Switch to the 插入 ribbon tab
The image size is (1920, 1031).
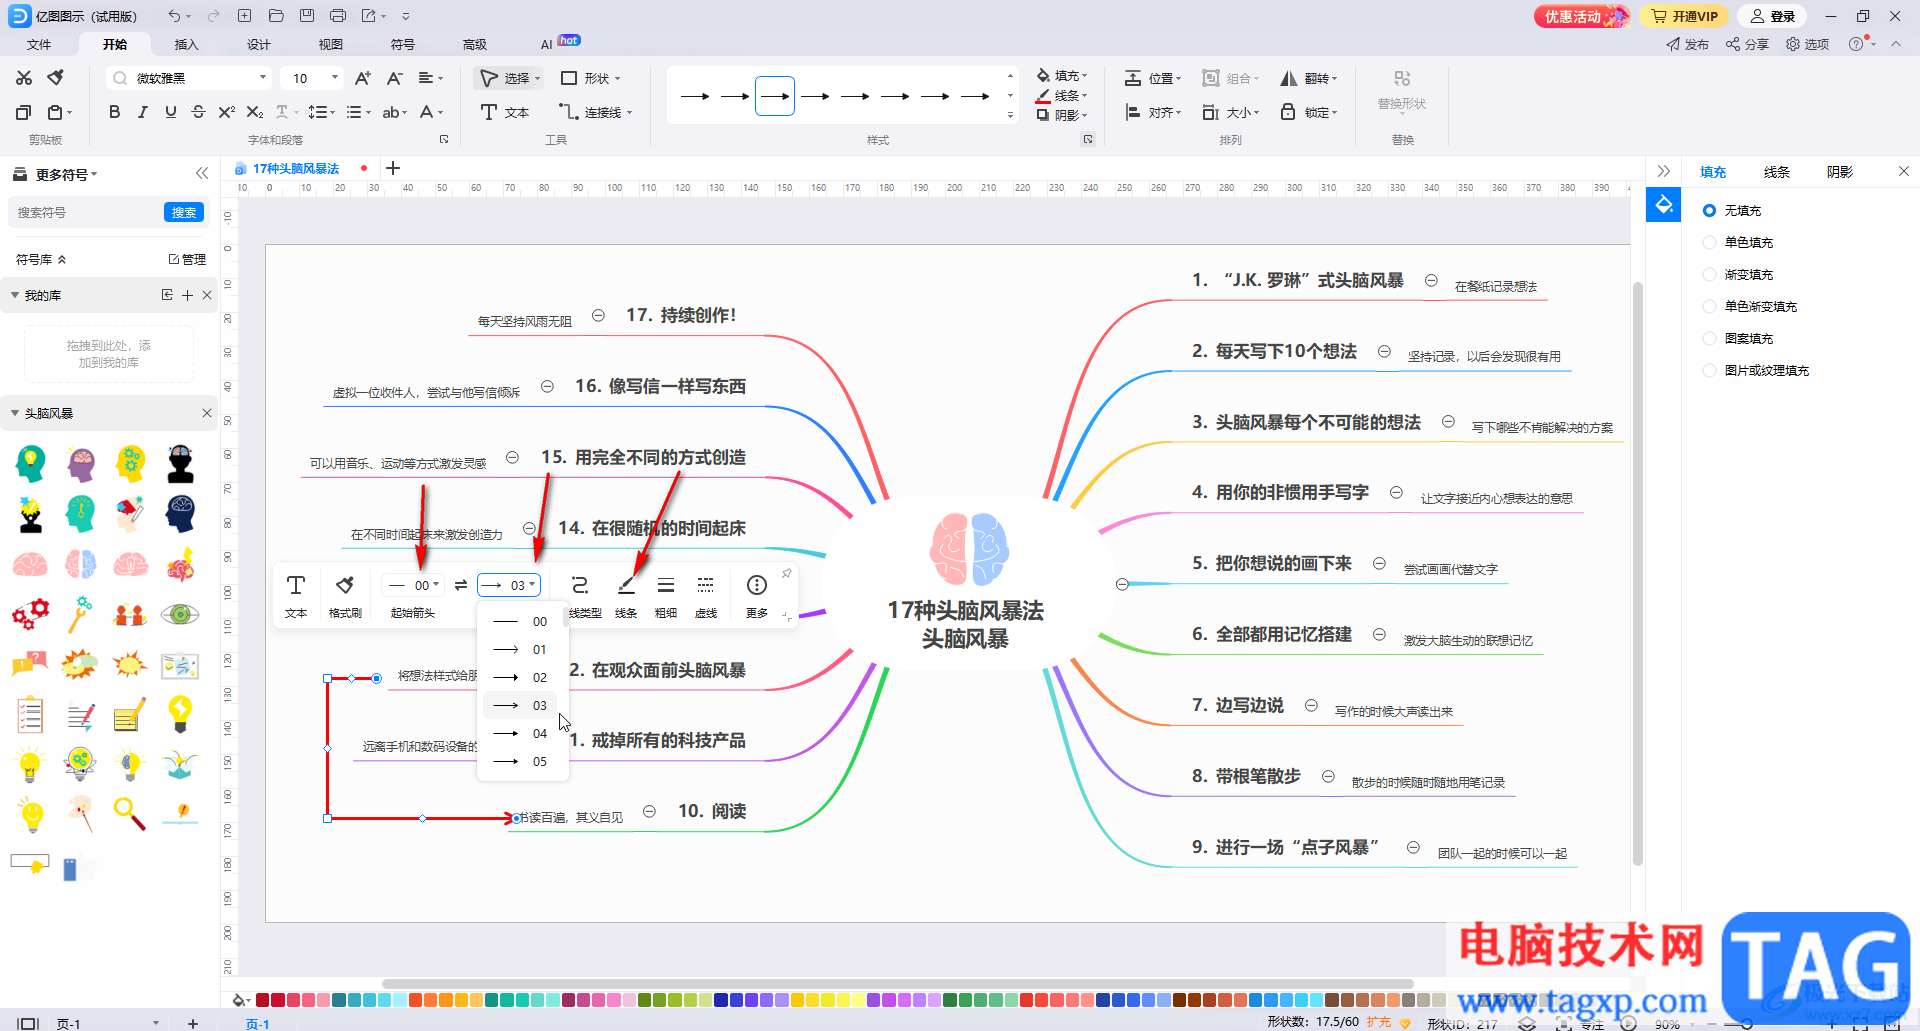[187, 44]
